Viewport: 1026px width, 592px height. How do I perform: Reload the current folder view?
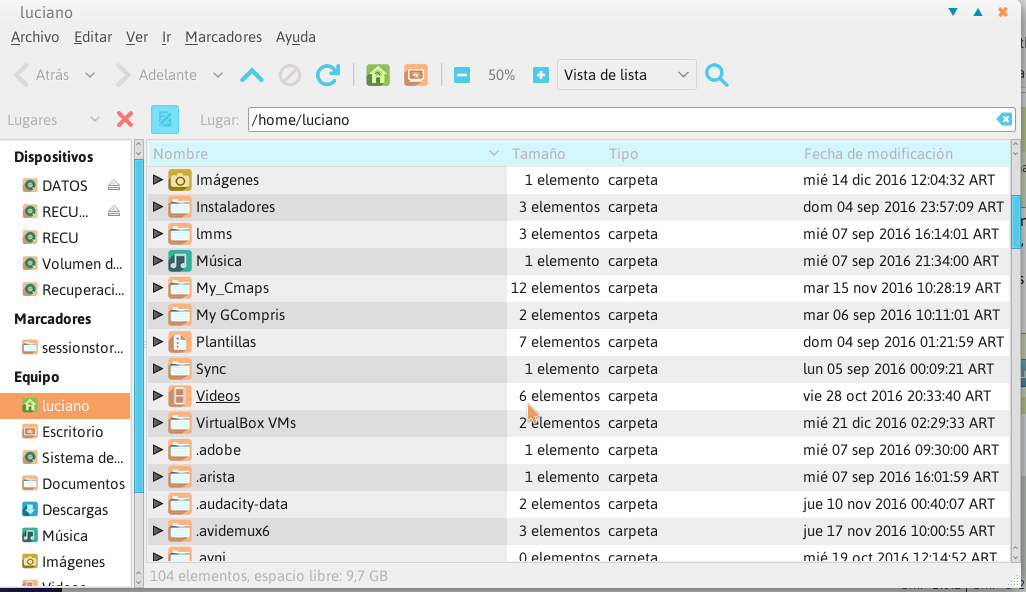click(x=328, y=75)
